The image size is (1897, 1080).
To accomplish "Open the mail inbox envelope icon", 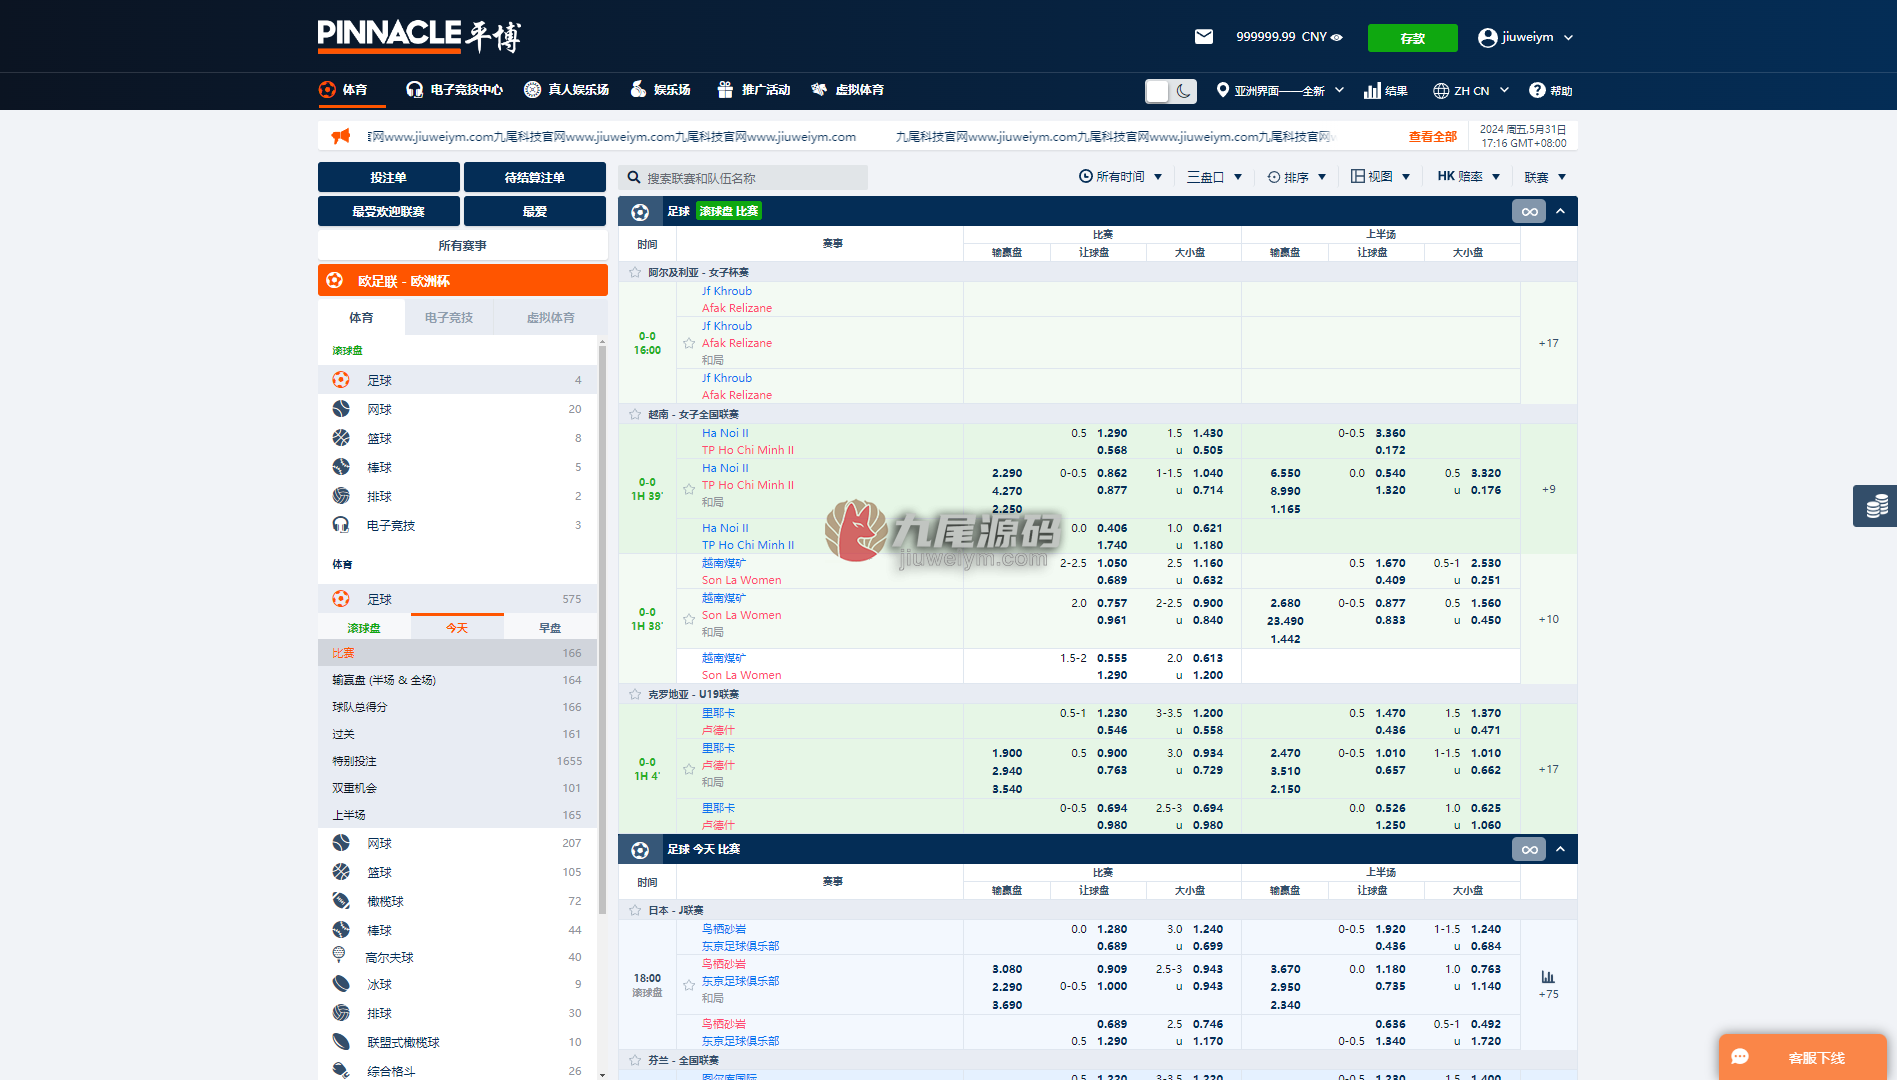I will (1204, 37).
